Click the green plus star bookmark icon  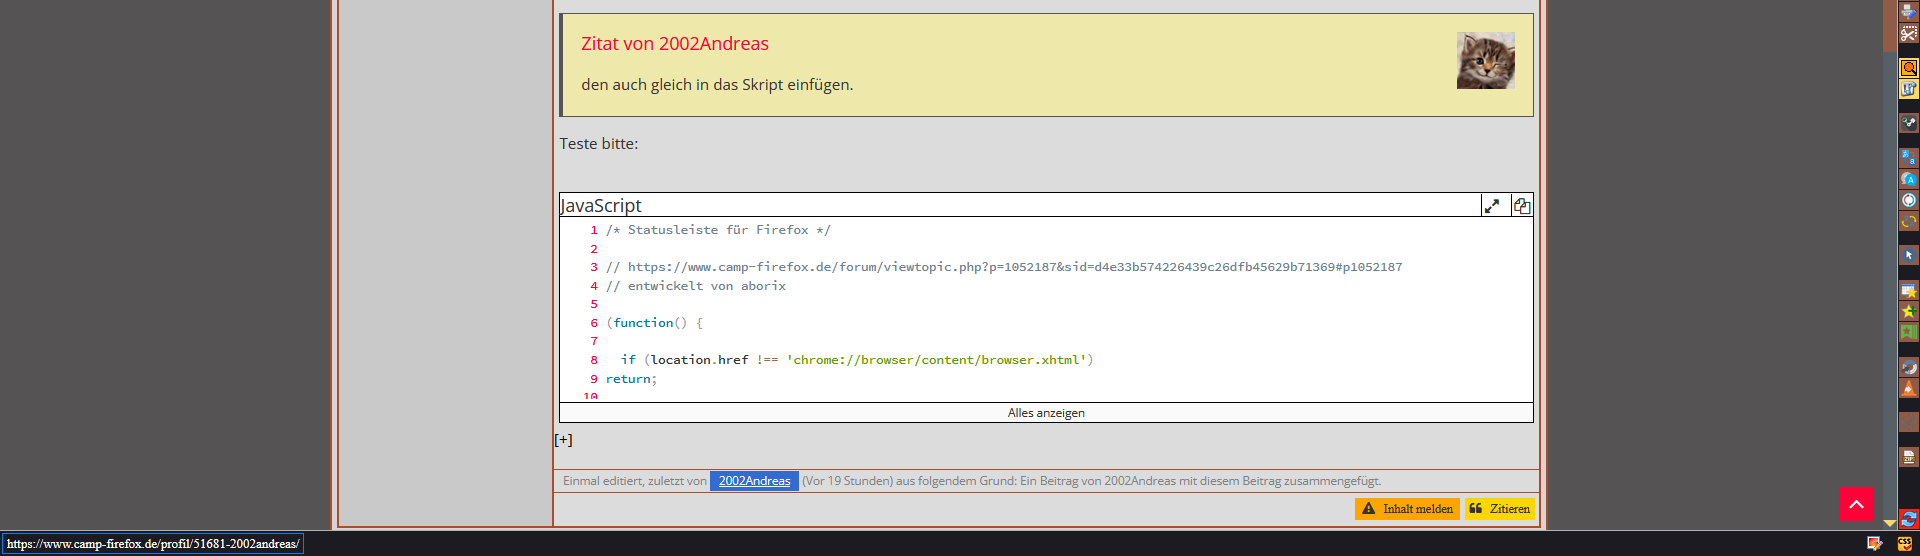click(x=1908, y=312)
